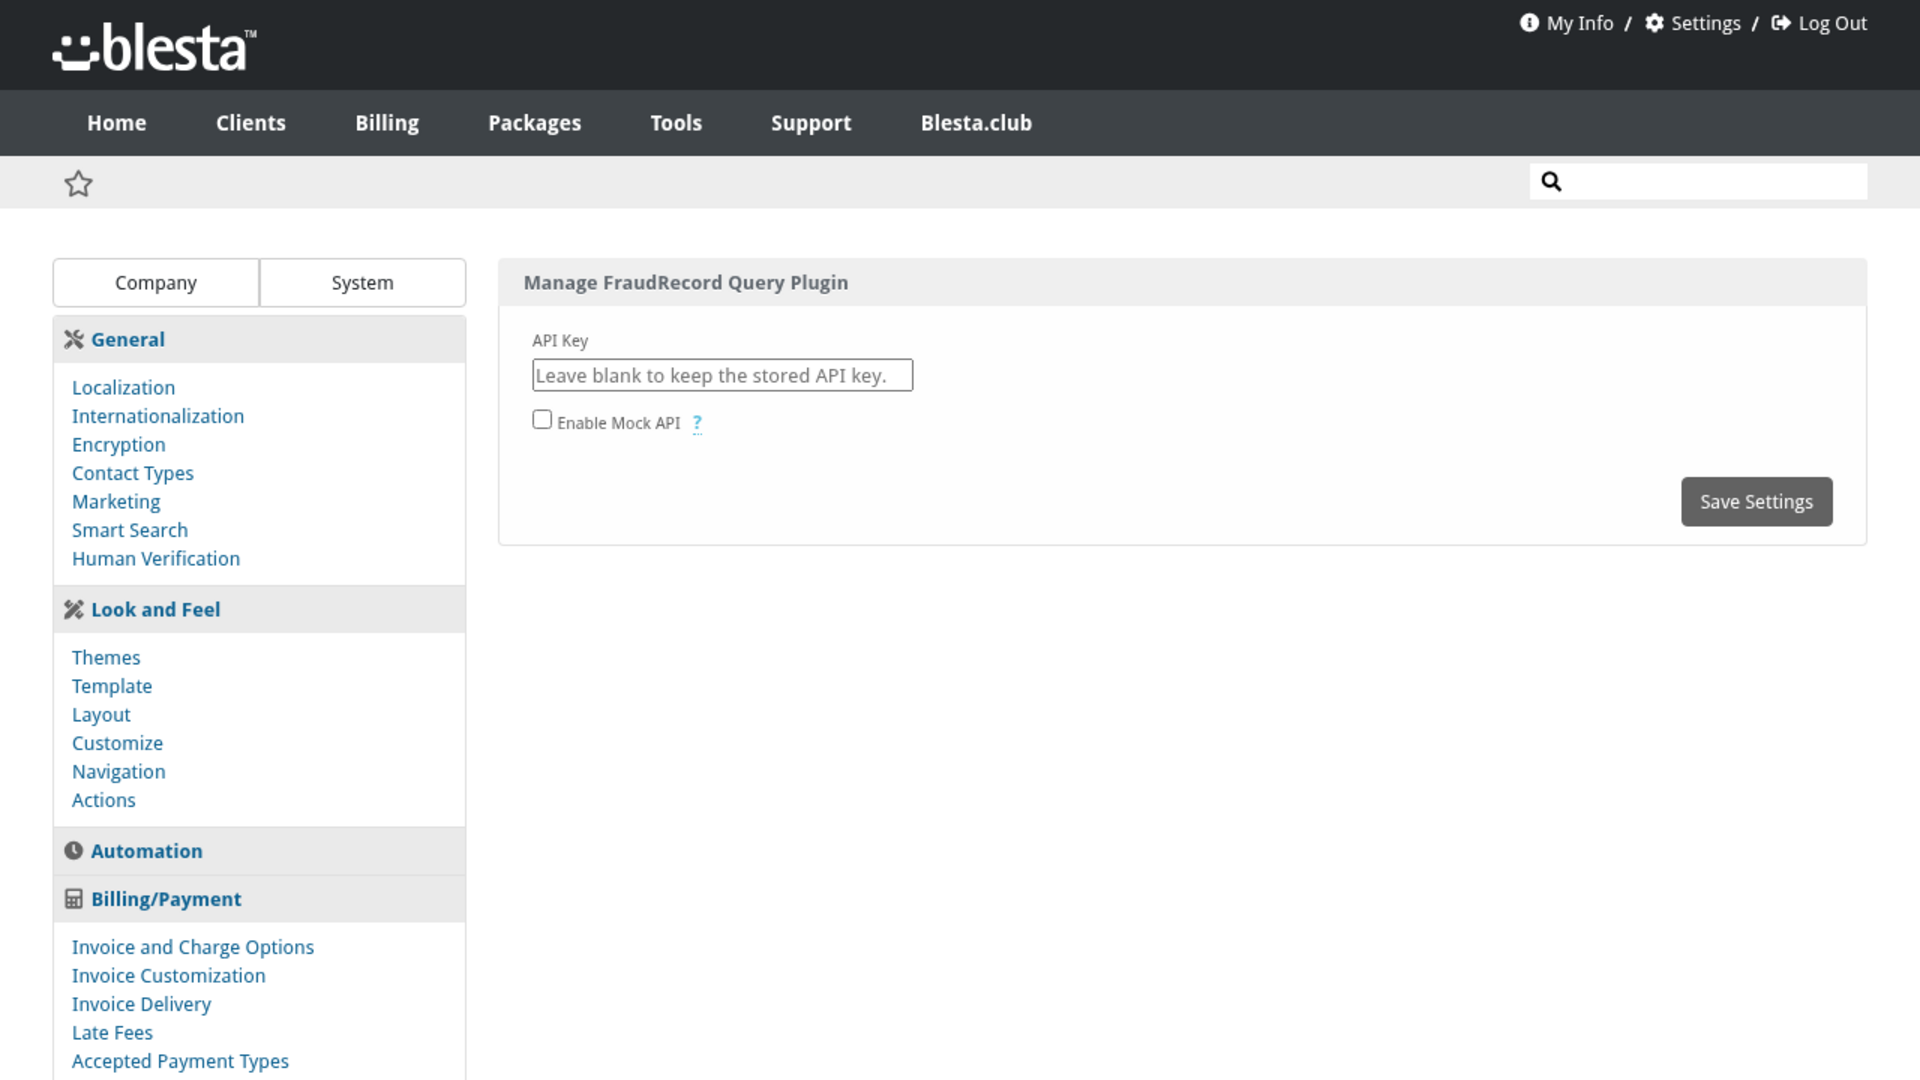
Task: Open Invoice Delivery settings
Action: (x=142, y=1004)
